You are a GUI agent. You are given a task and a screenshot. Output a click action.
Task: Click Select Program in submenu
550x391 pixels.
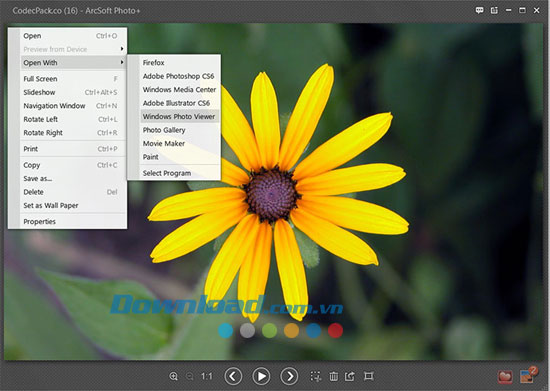tap(180, 173)
